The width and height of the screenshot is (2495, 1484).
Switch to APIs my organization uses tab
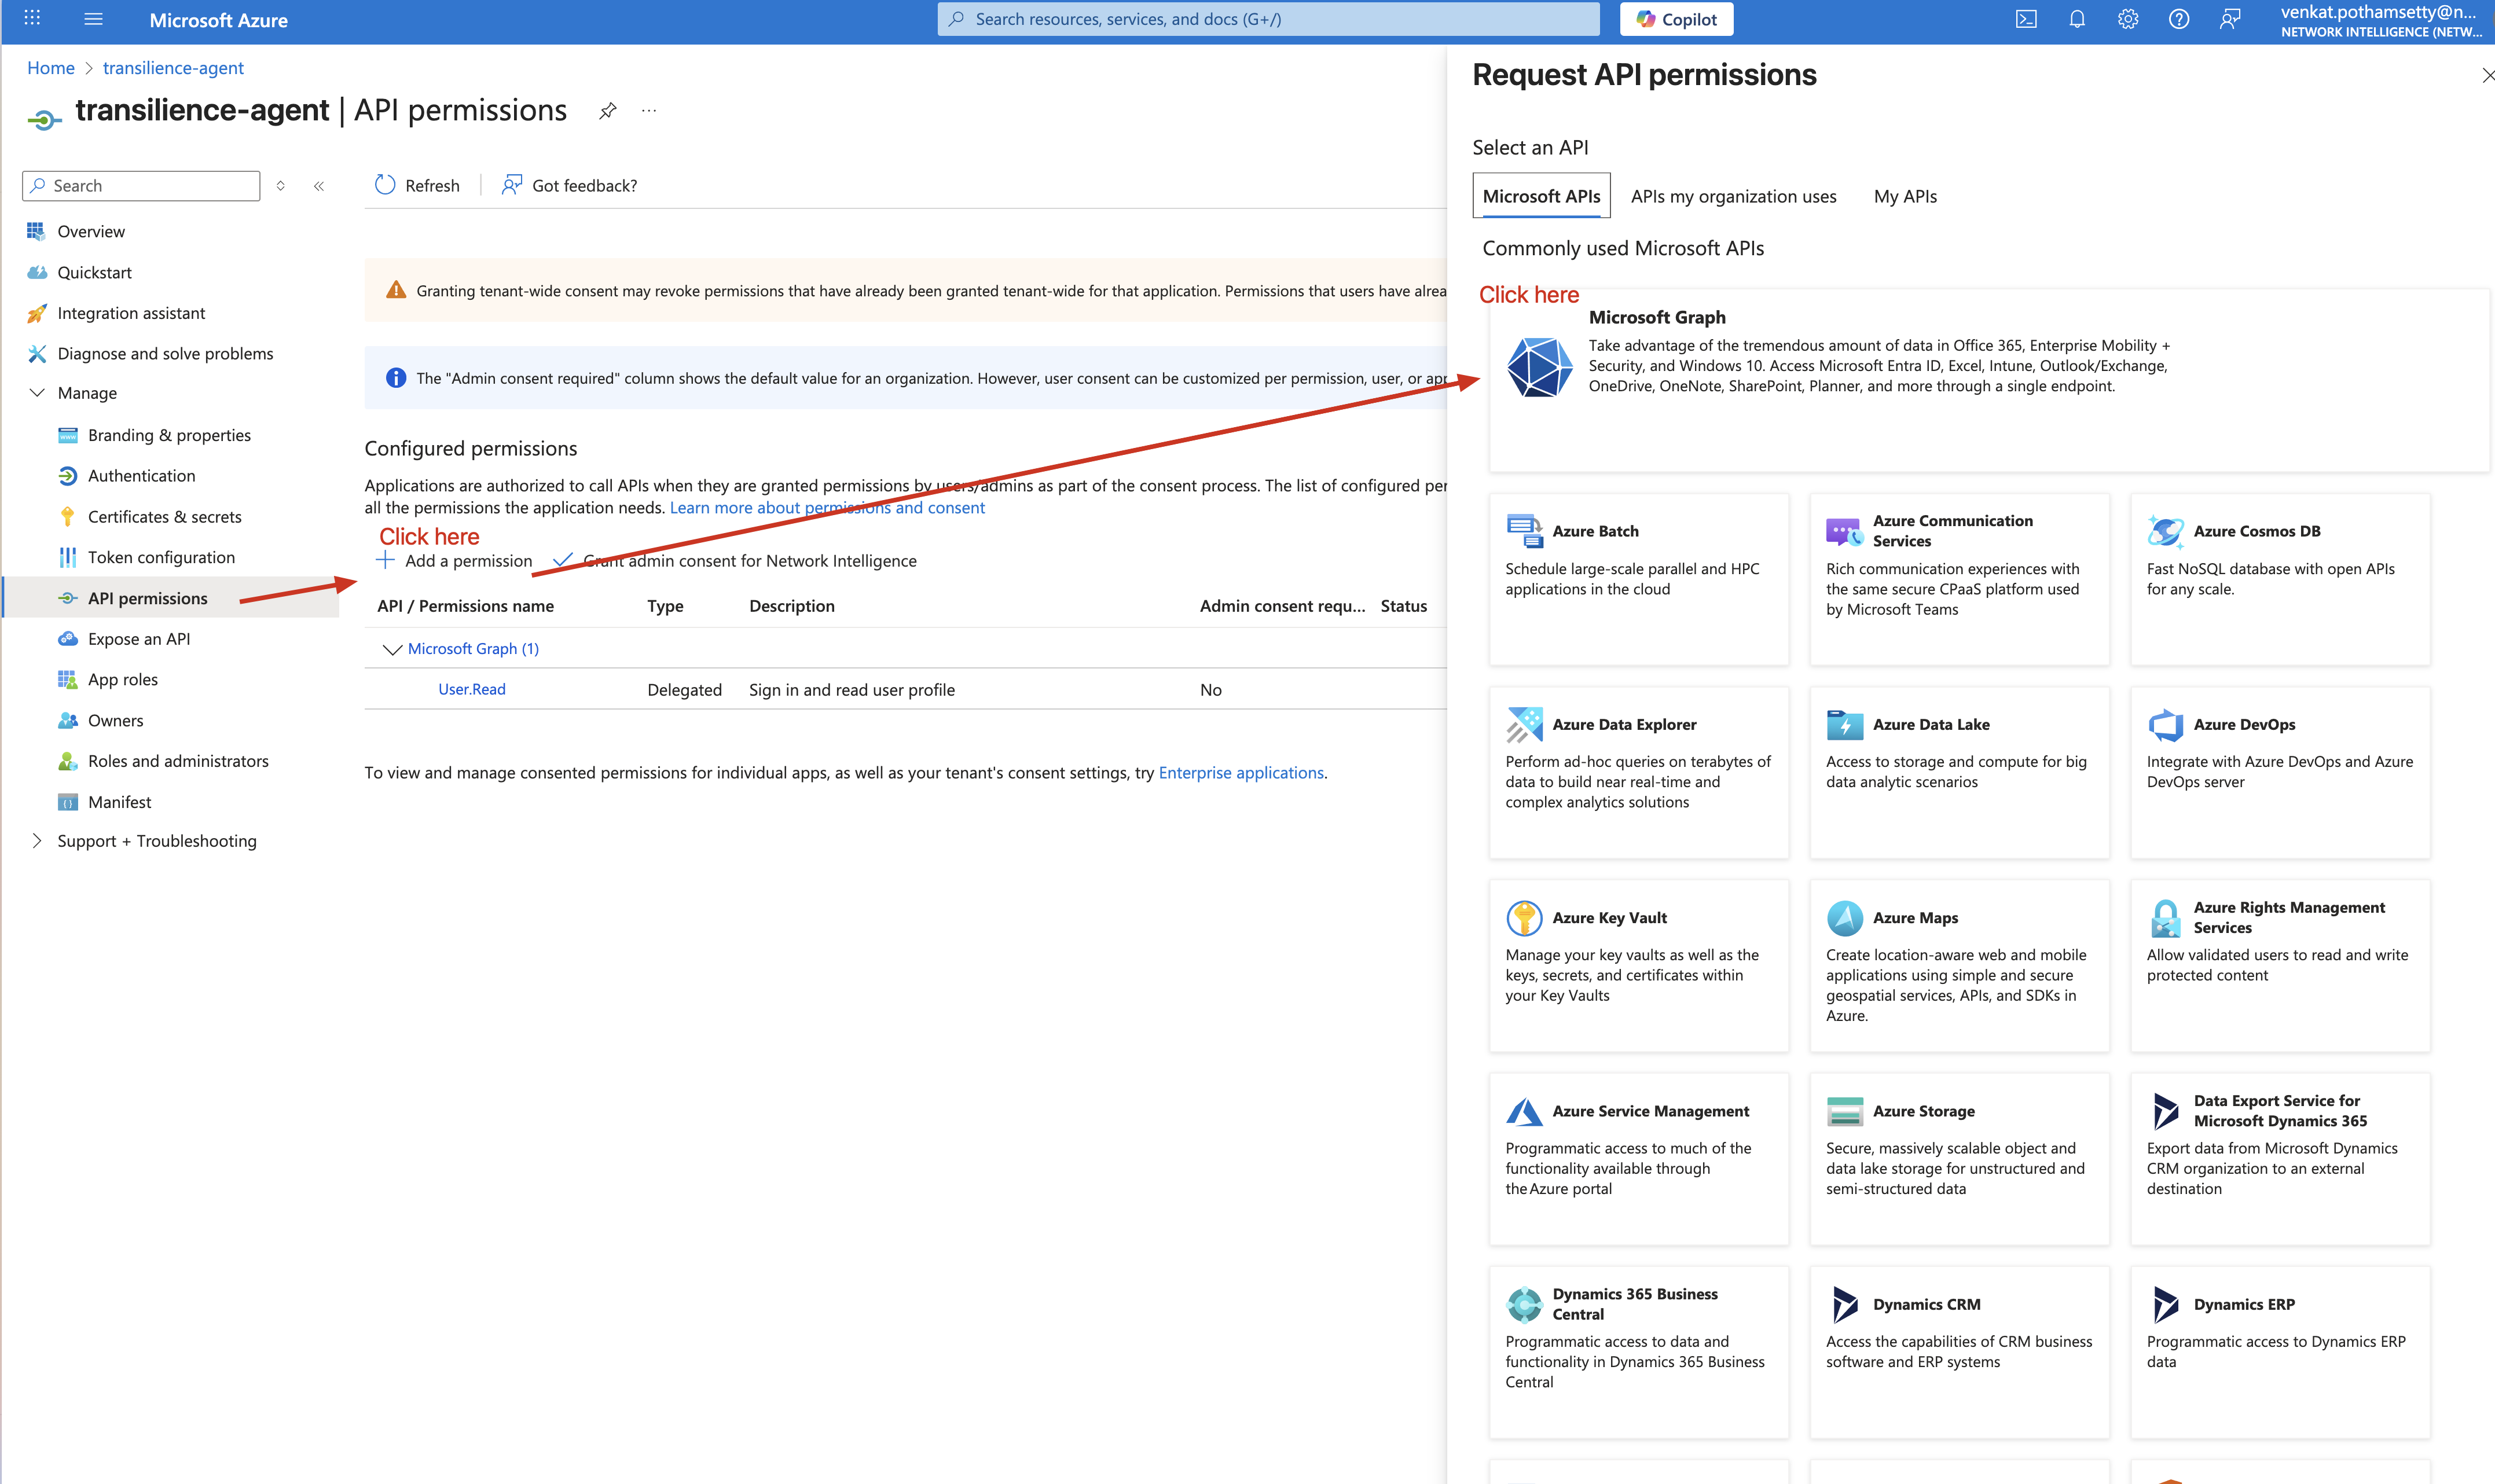click(1733, 196)
